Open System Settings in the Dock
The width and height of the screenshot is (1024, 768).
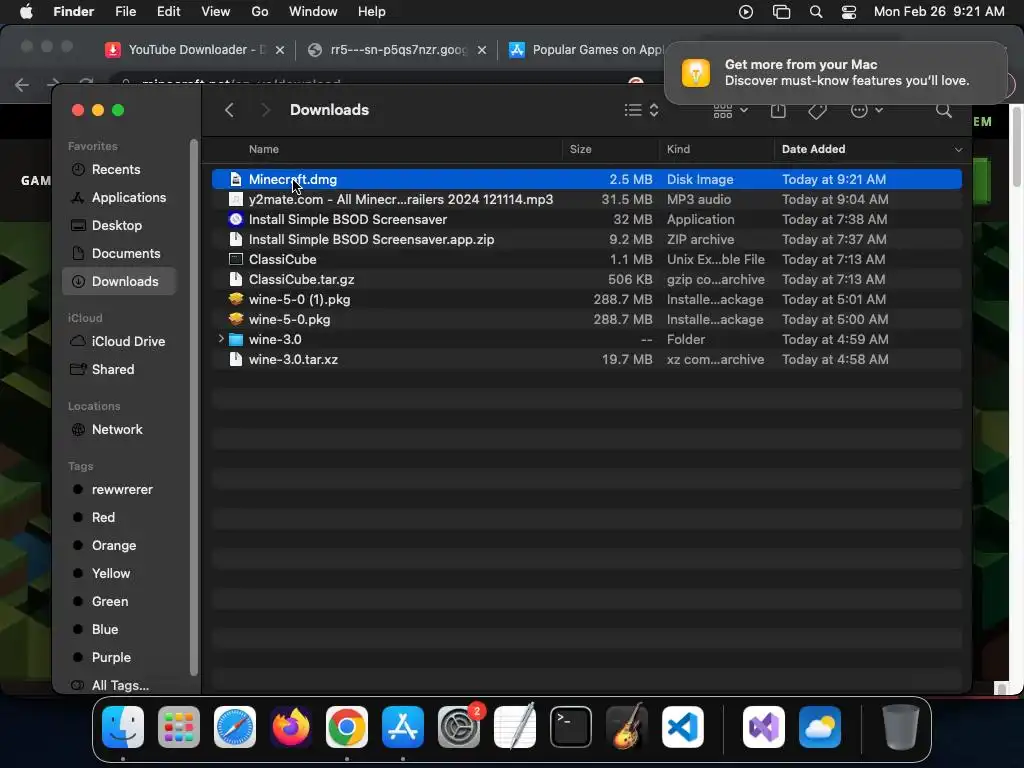(459, 727)
